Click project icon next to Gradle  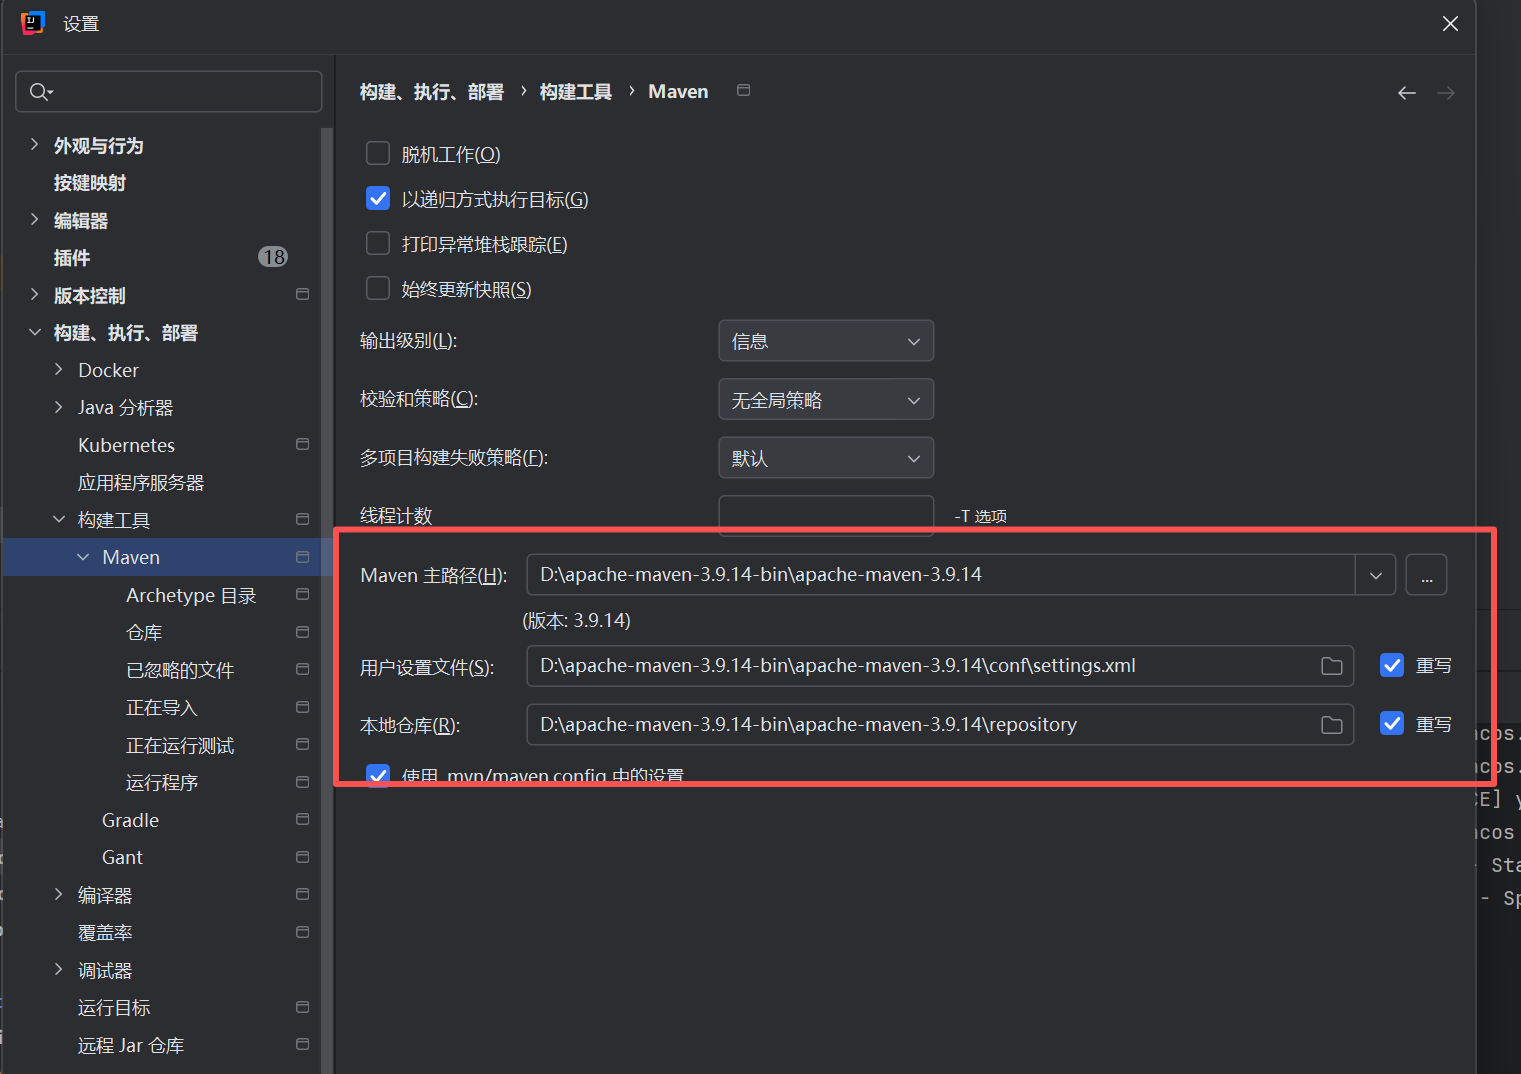(302, 819)
